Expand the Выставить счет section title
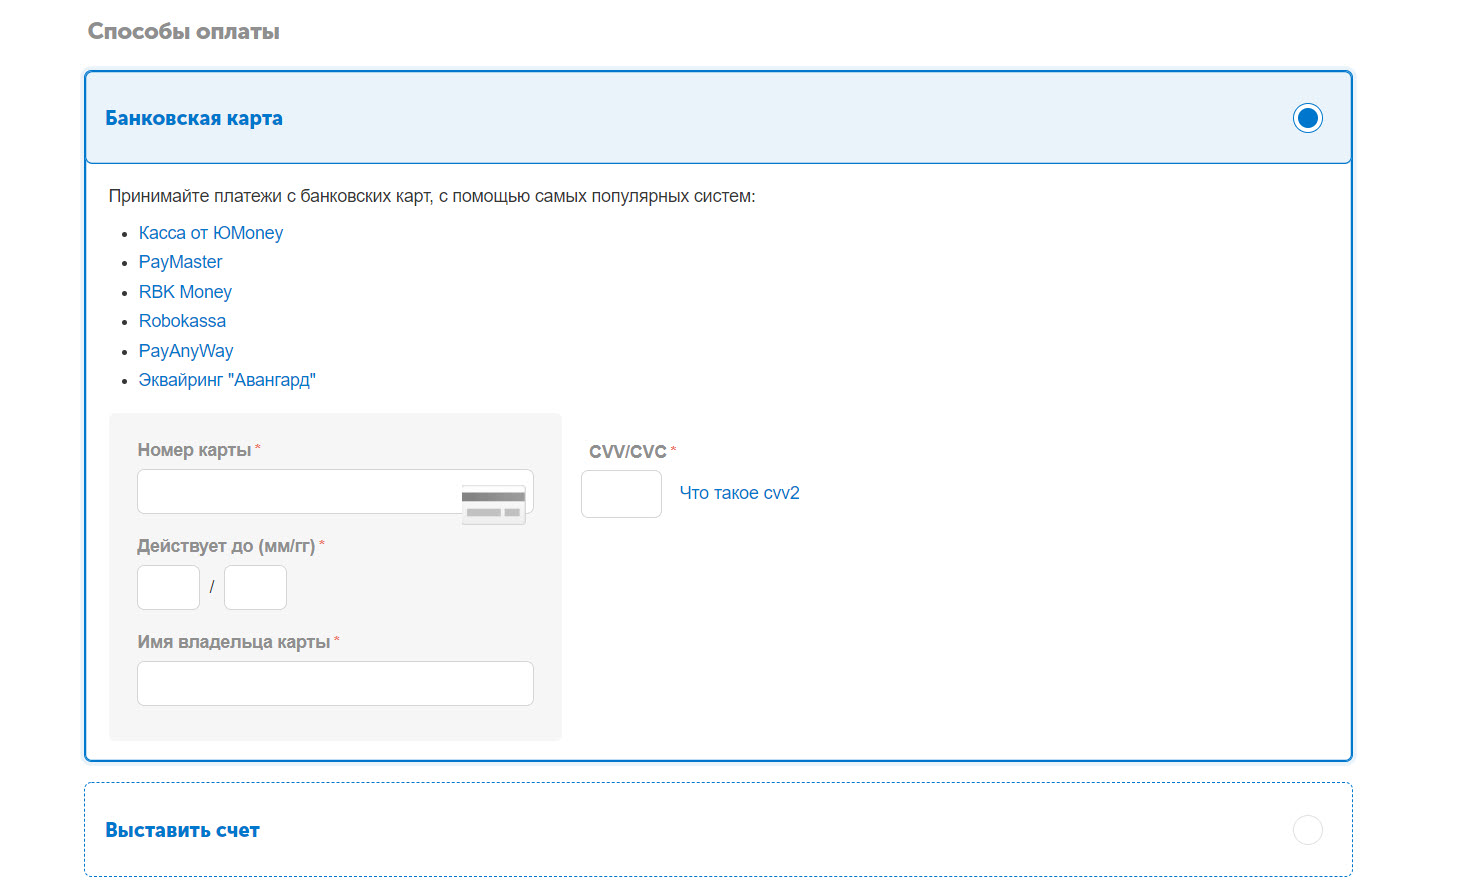This screenshot has height=891, width=1461. 182,830
